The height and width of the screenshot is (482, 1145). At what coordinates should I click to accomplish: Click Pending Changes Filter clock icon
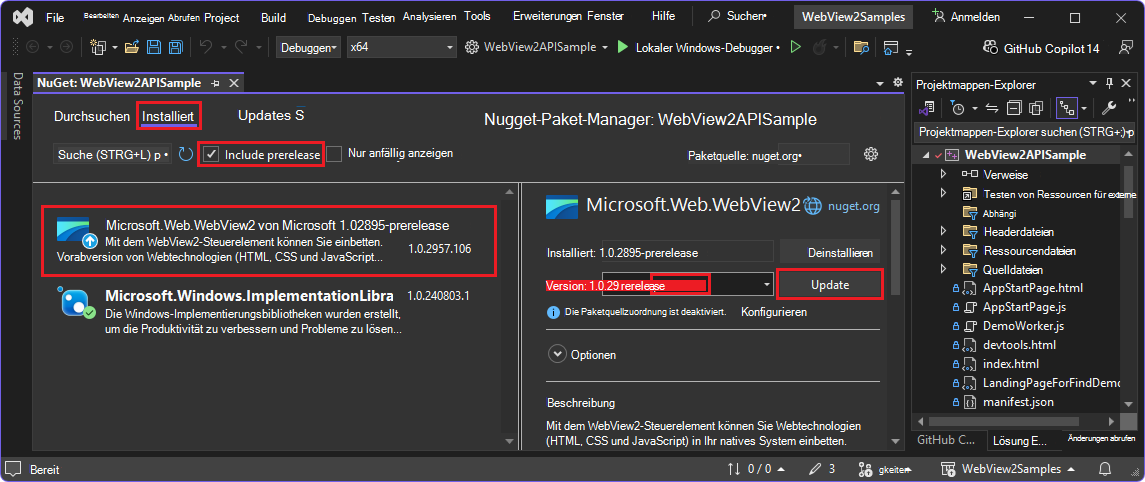[x=957, y=109]
